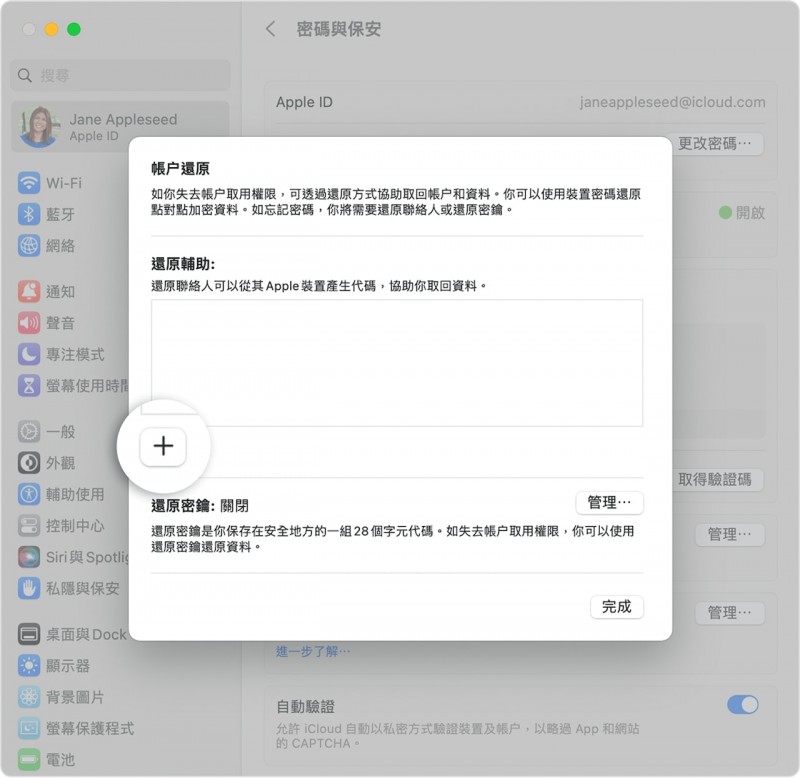Open 顯示器 displays settings
Image resolution: width=800 pixels, height=778 pixels.
click(x=67, y=665)
